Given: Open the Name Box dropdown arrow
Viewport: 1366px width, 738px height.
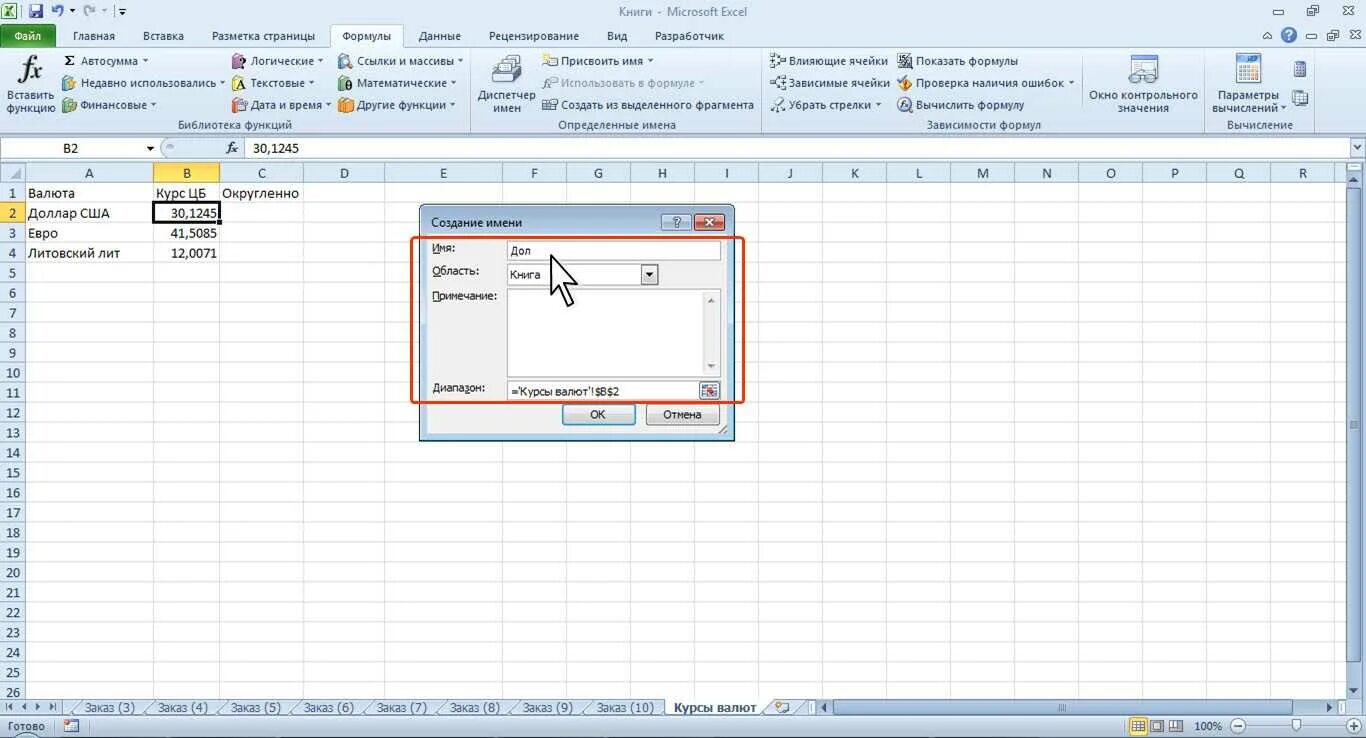Looking at the screenshot, I should [150, 148].
